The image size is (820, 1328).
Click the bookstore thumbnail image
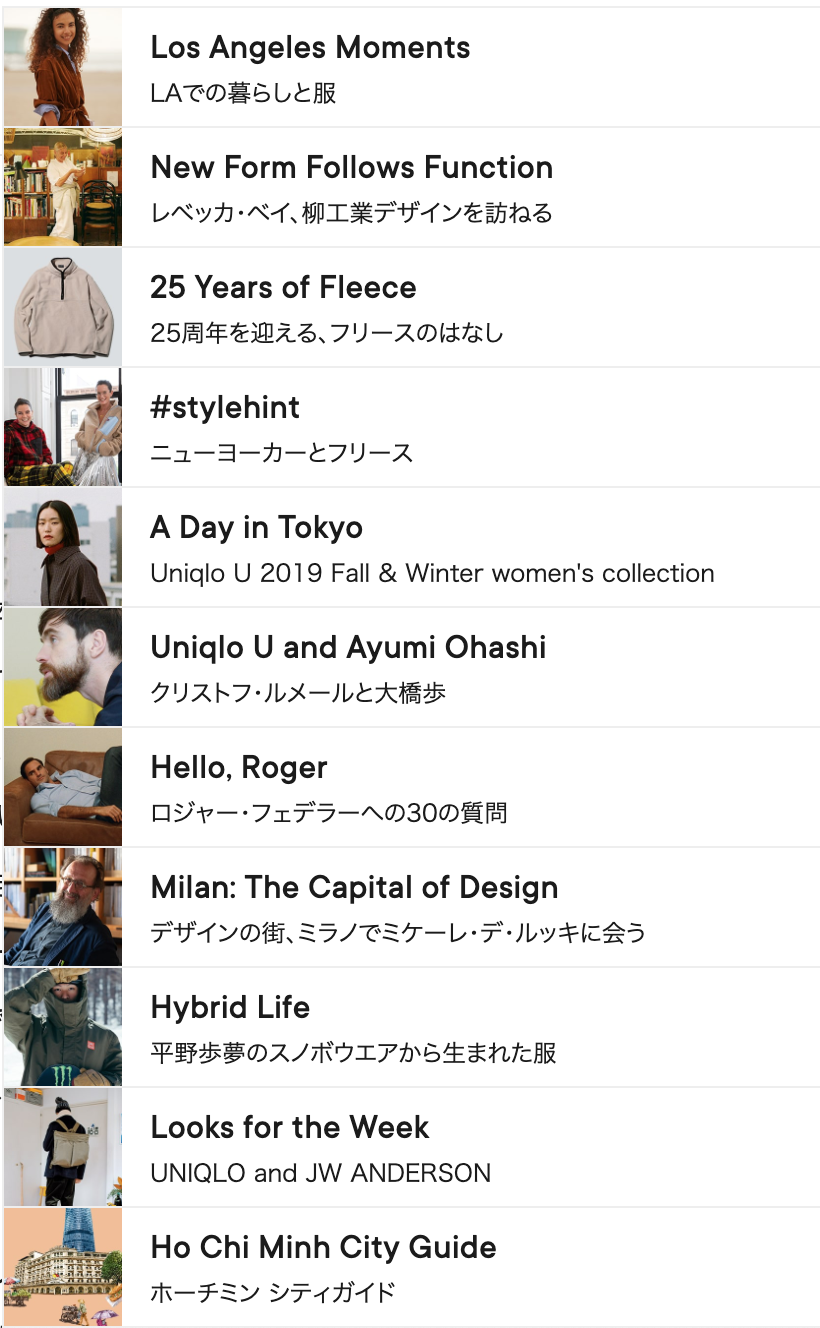coord(62,187)
